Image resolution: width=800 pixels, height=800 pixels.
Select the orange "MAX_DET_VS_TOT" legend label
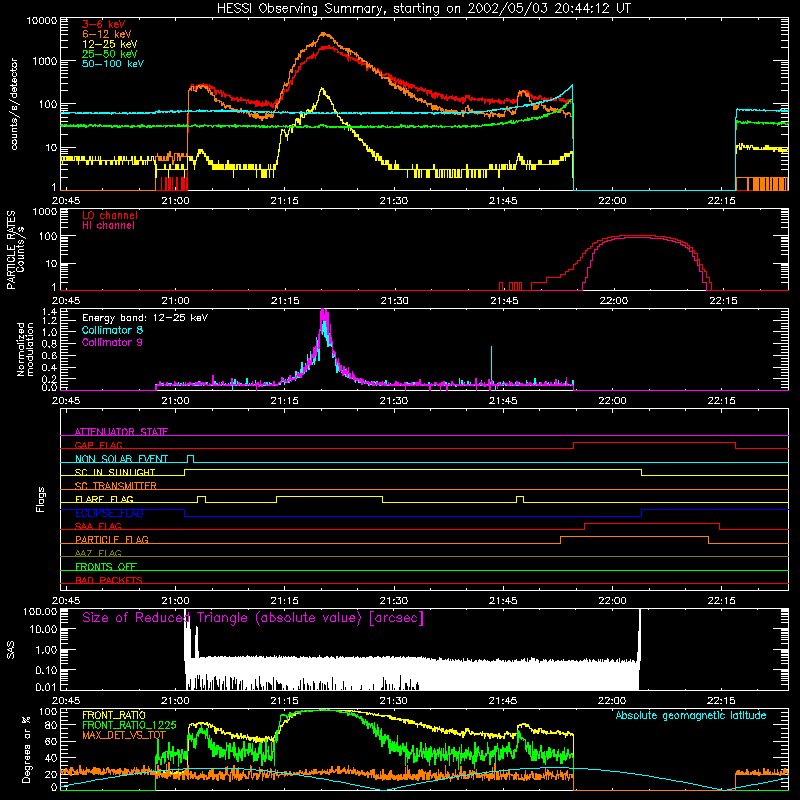(x=124, y=735)
